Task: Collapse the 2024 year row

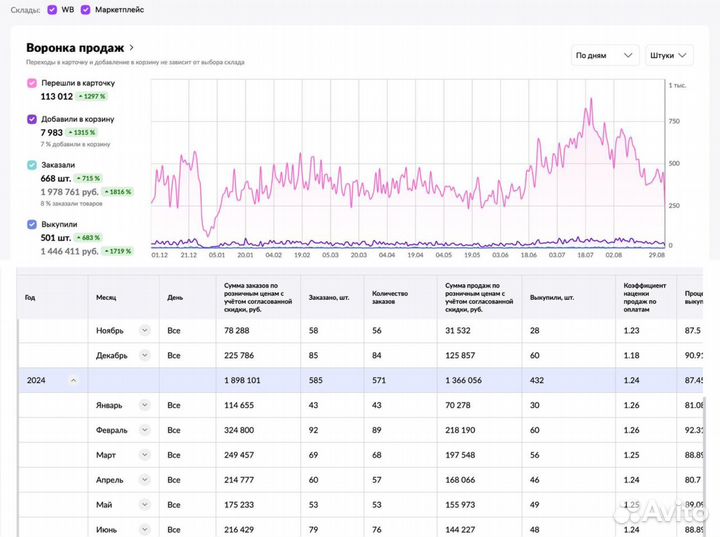Action: (73, 380)
